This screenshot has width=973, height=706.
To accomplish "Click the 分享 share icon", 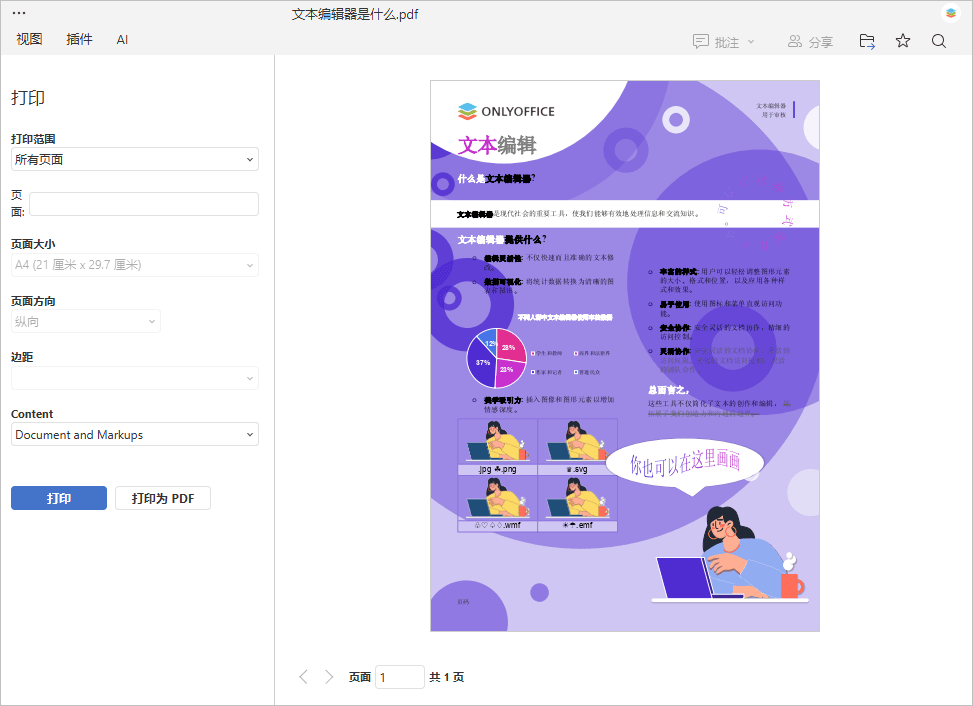I will [795, 42].
